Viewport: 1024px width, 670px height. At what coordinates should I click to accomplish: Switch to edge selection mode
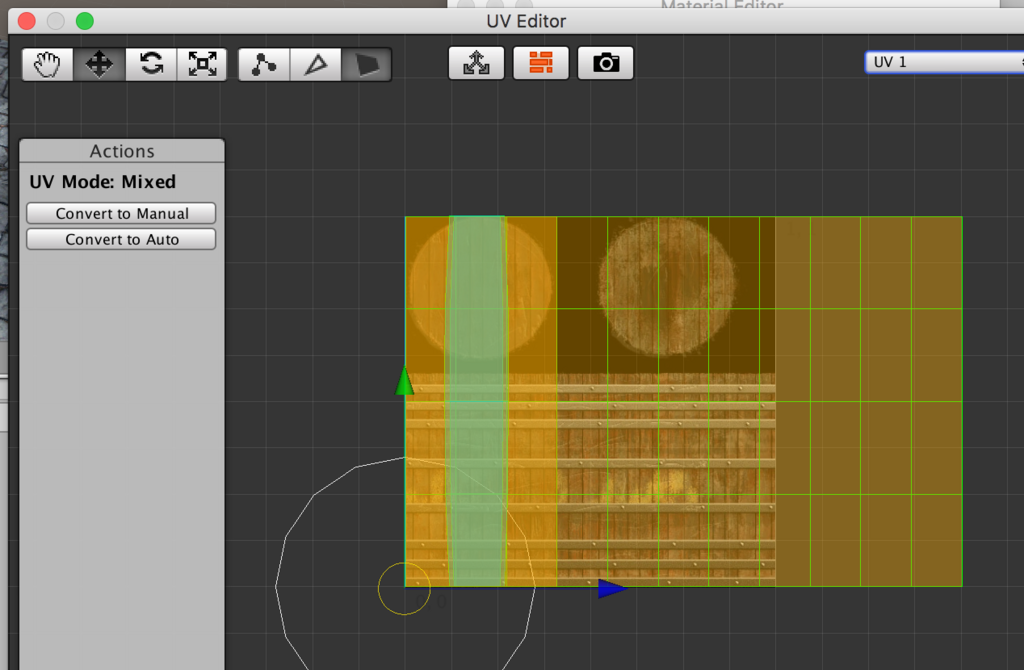click(315, 64)
